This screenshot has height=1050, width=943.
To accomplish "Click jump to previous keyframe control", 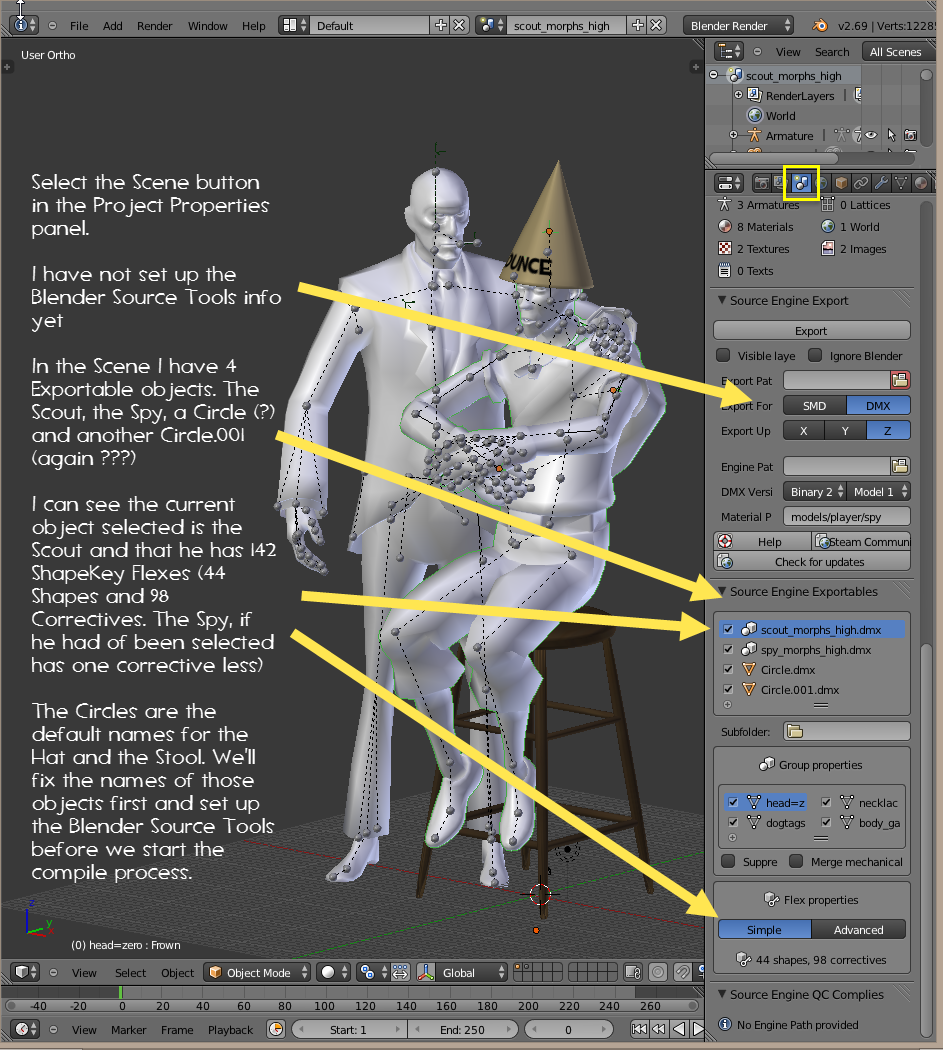I will coord(659,1029).
